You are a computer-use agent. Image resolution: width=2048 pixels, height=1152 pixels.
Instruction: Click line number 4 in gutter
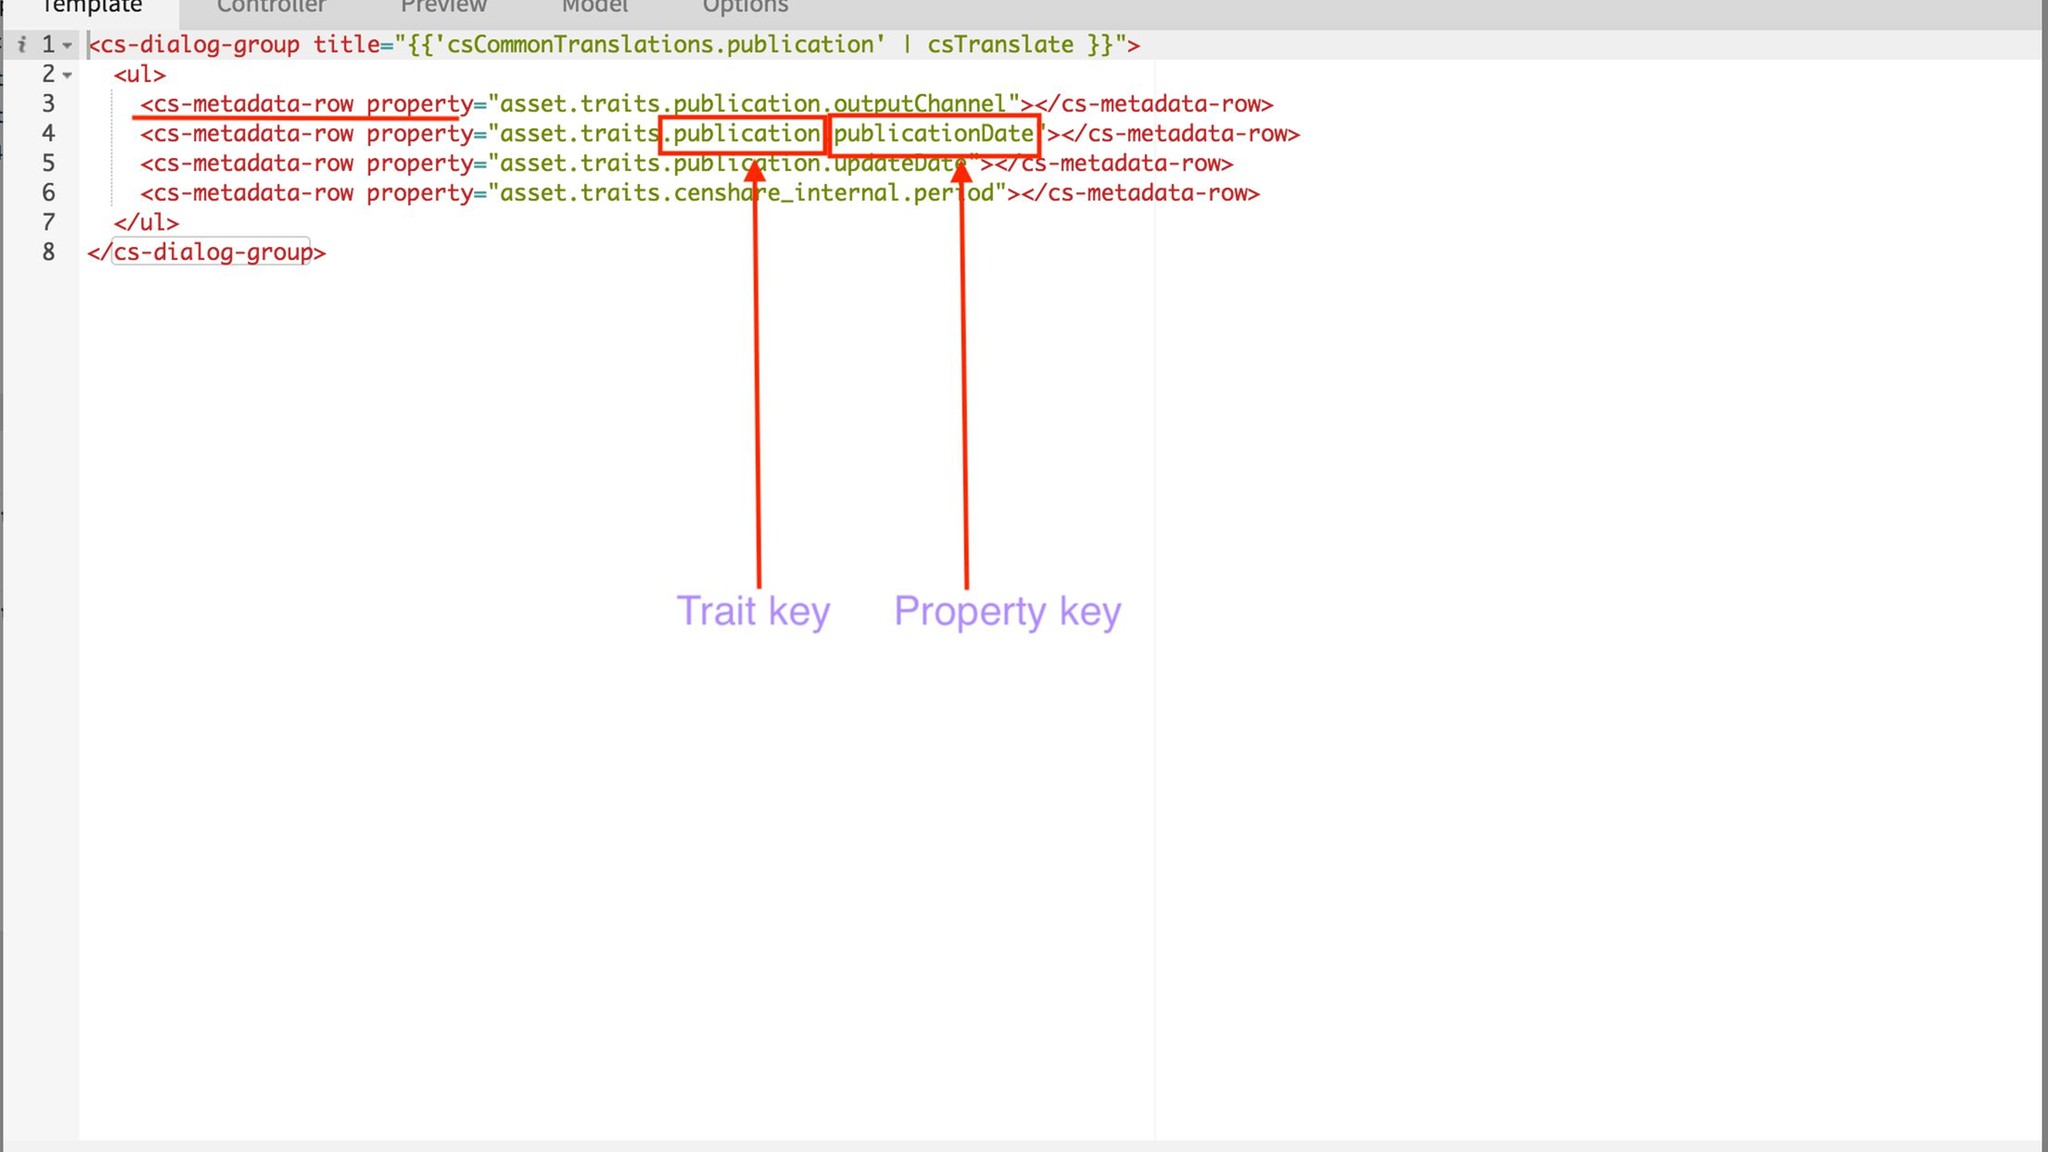(x=48, y=134)
